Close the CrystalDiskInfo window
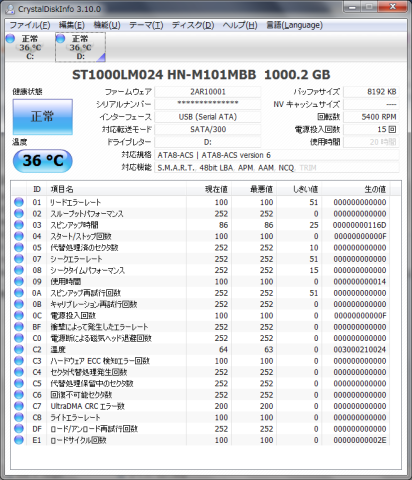 pyautogui.click(x=392, y=7)
